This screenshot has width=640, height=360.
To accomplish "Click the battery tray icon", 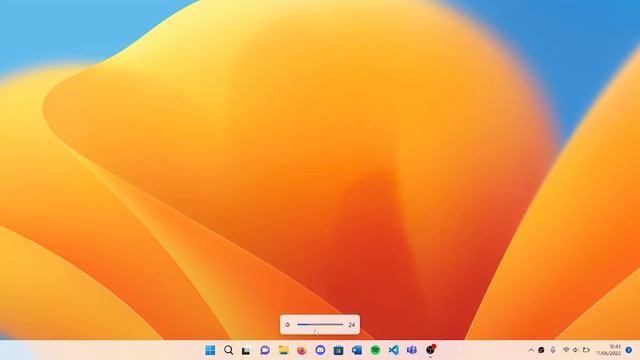I will point(586,350).
